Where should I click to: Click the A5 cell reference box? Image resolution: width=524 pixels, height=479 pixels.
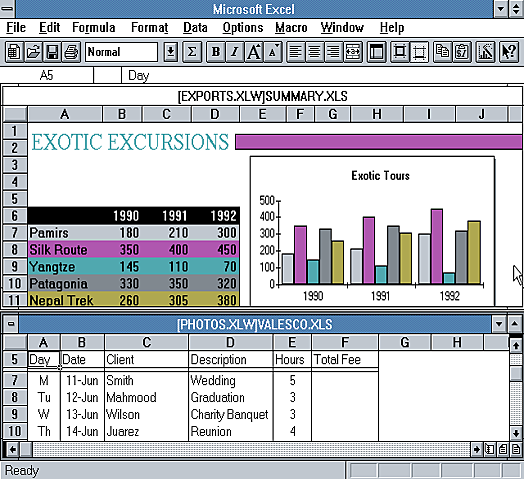tap(47, 75)
